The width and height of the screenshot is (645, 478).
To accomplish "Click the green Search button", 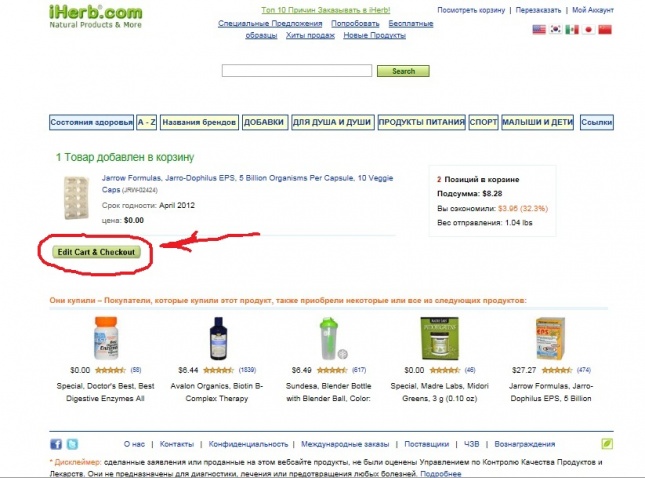I will point(403,71).
